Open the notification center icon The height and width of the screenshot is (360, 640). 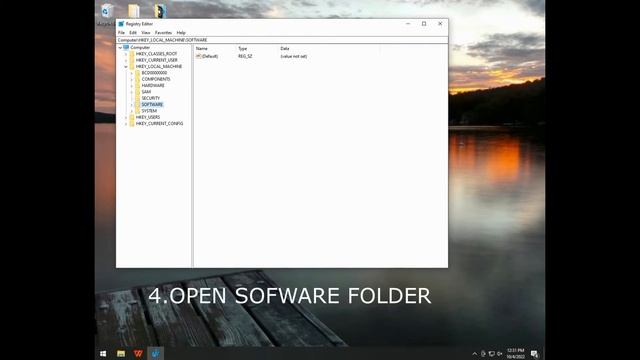coord(534,354)
